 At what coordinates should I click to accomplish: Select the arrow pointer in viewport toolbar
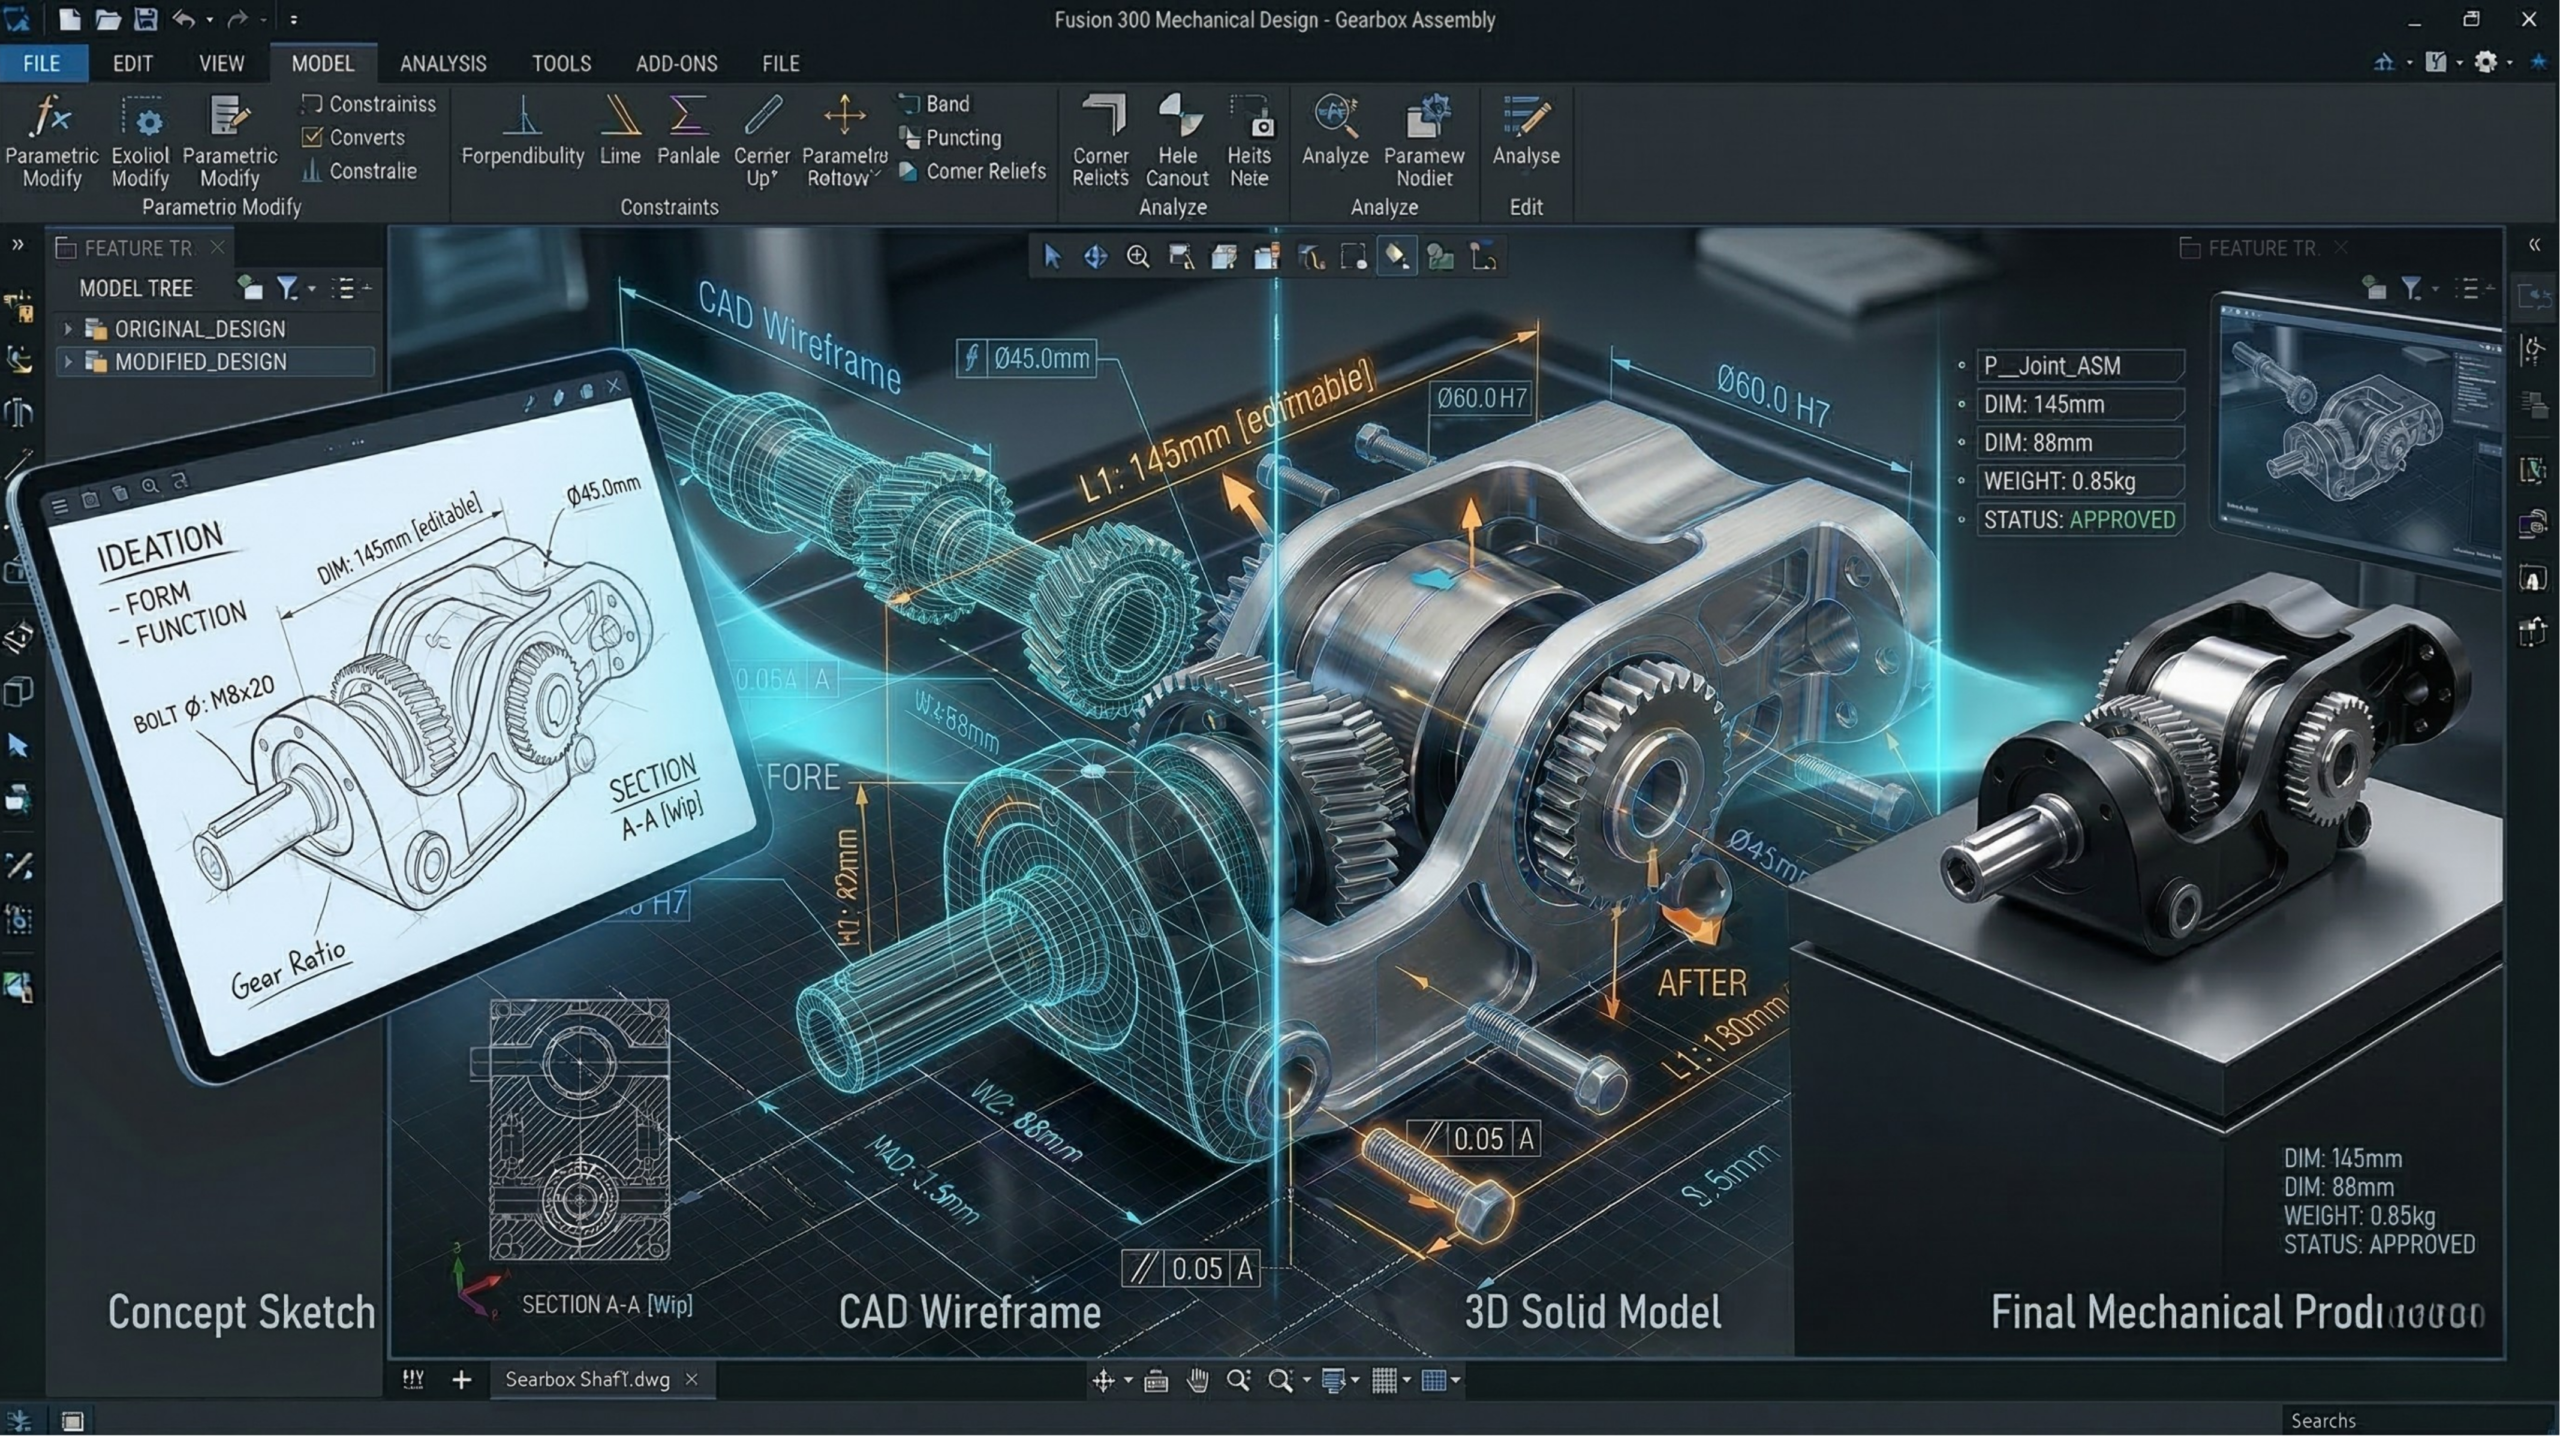click(x=1051, y=257)
